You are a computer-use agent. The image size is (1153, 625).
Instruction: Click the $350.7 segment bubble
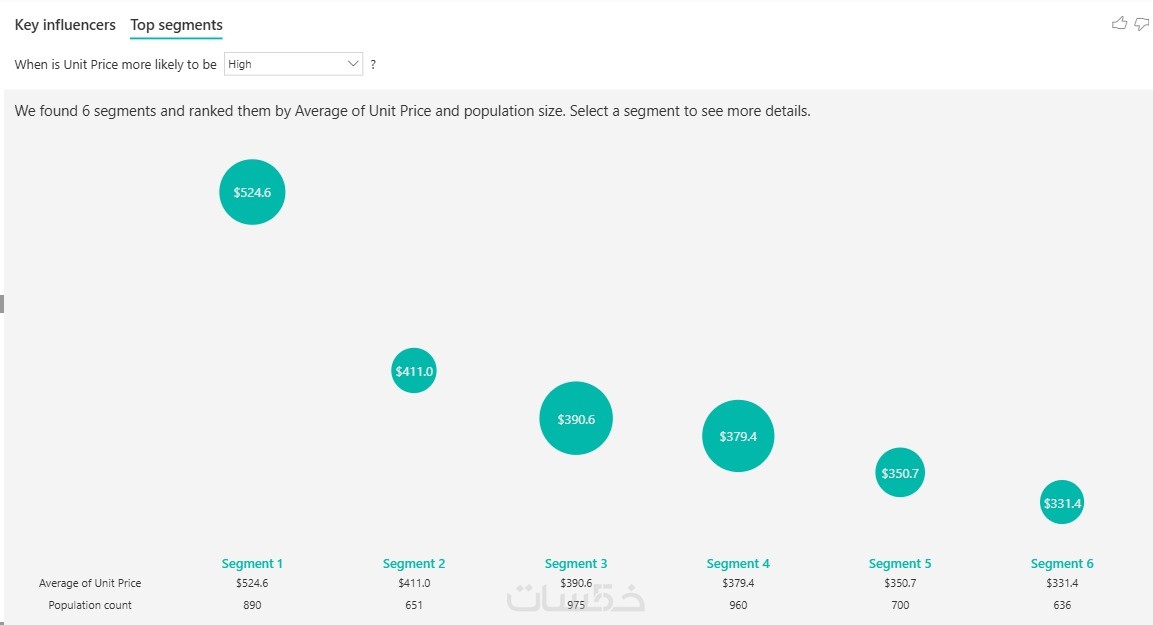tap(900, 473)
